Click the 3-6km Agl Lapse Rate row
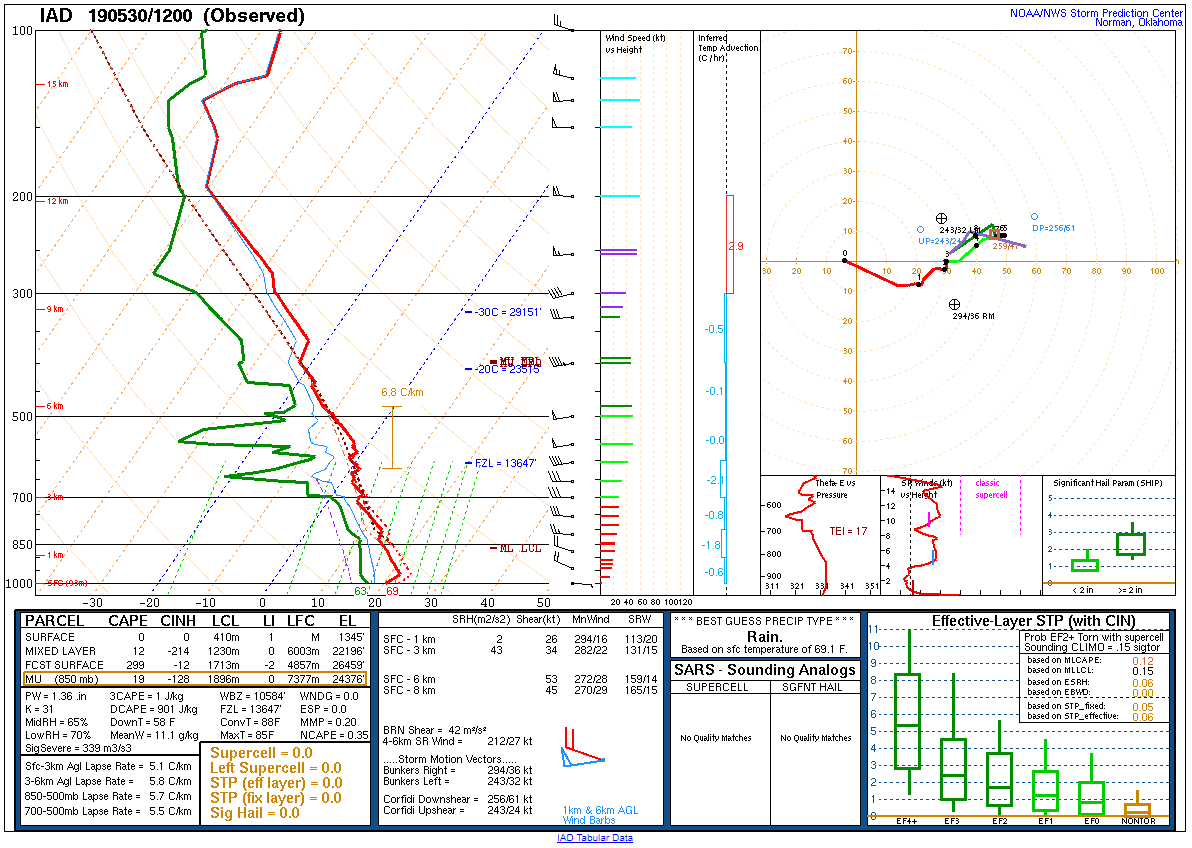This screenshot has height=848, width=1192. click(x=108, y=781)
